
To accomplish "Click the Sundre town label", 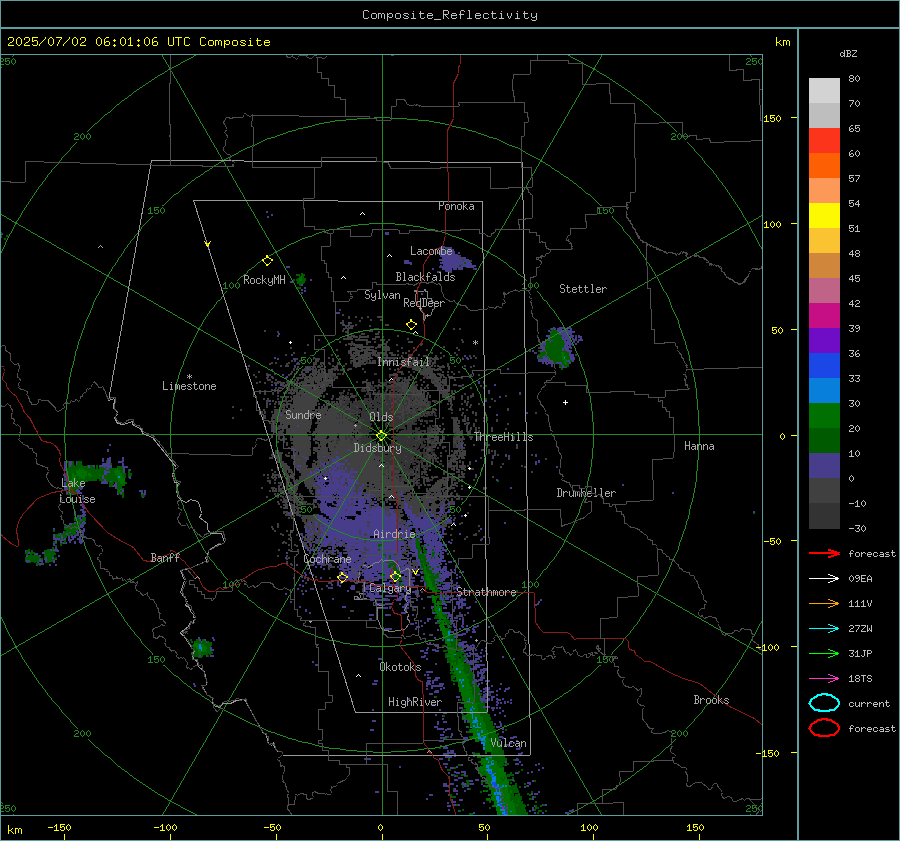I will point(303,414).
